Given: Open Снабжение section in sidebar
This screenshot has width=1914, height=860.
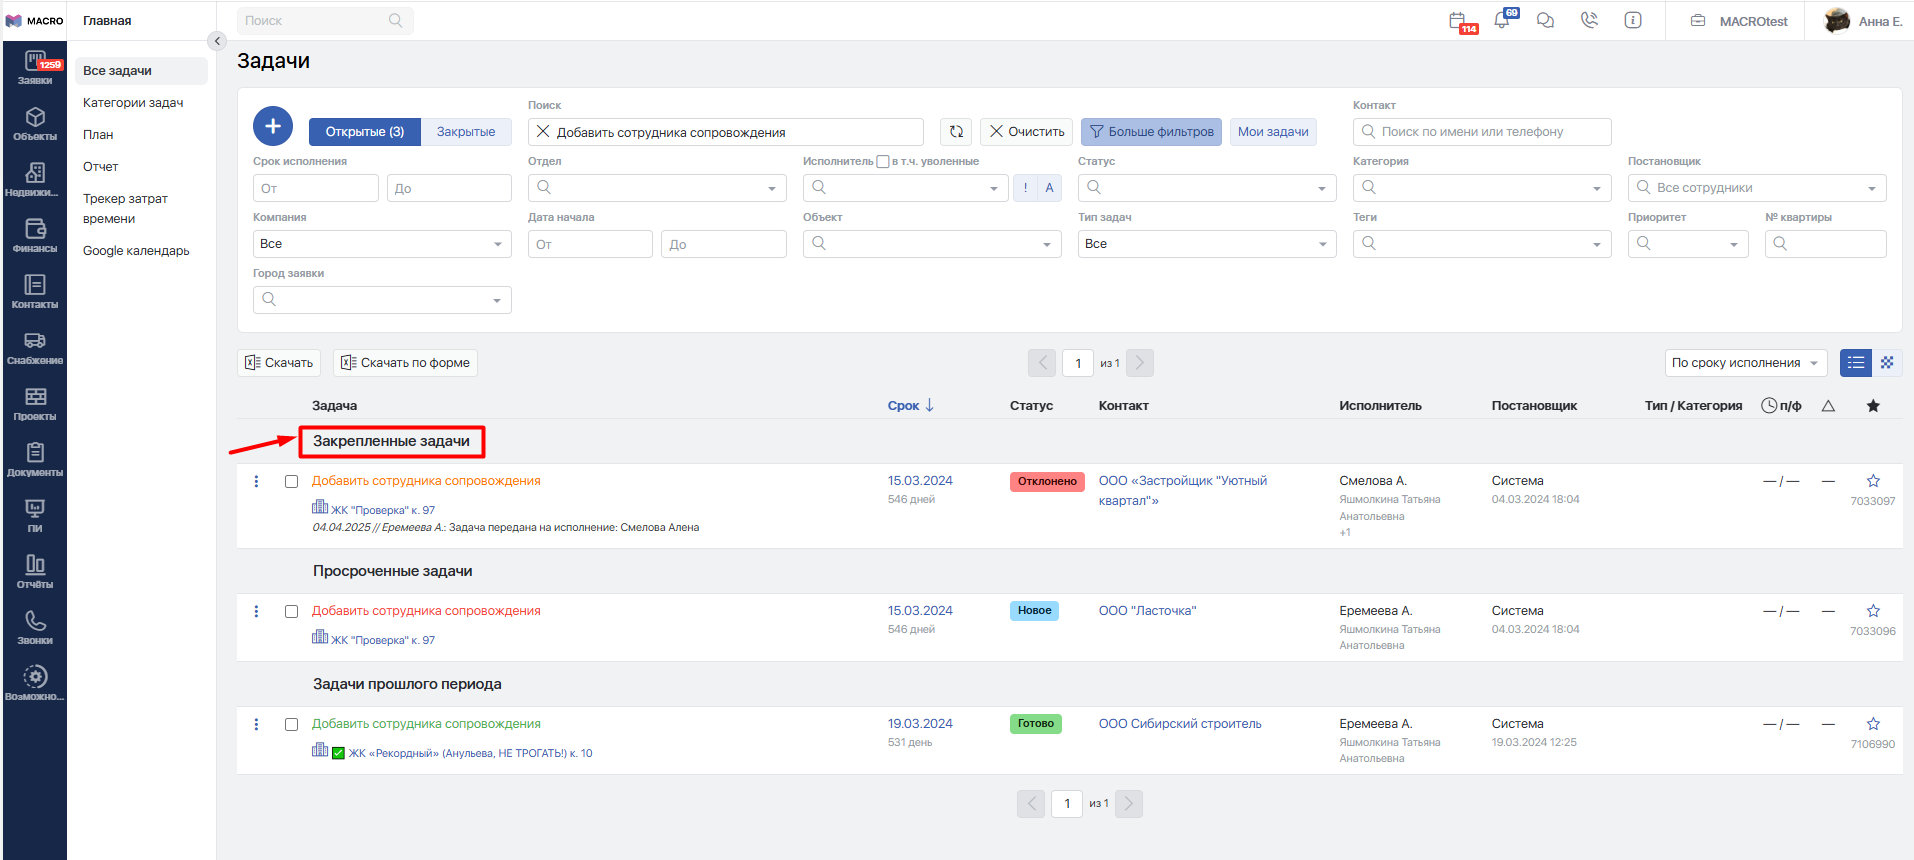Looking at the screenshot, I should pos(35,347).
